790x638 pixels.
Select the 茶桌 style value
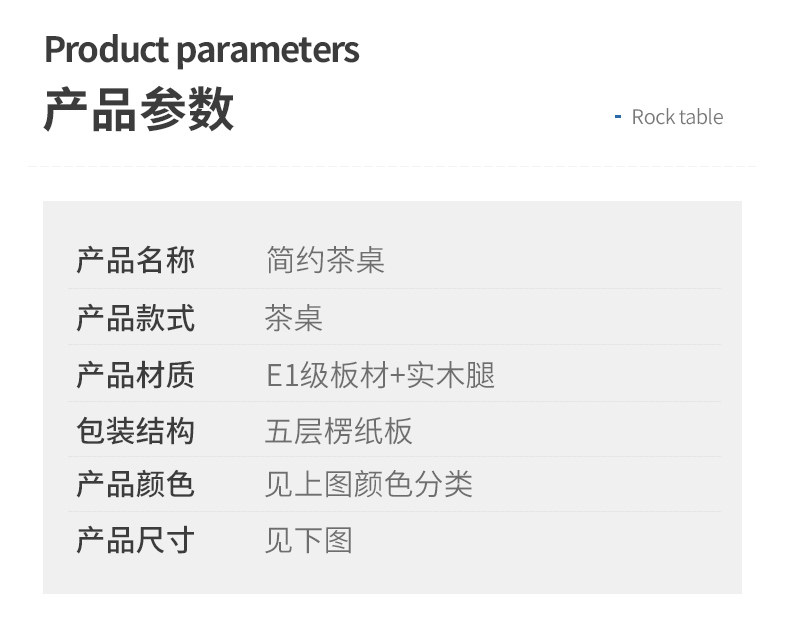coord(294,319)
